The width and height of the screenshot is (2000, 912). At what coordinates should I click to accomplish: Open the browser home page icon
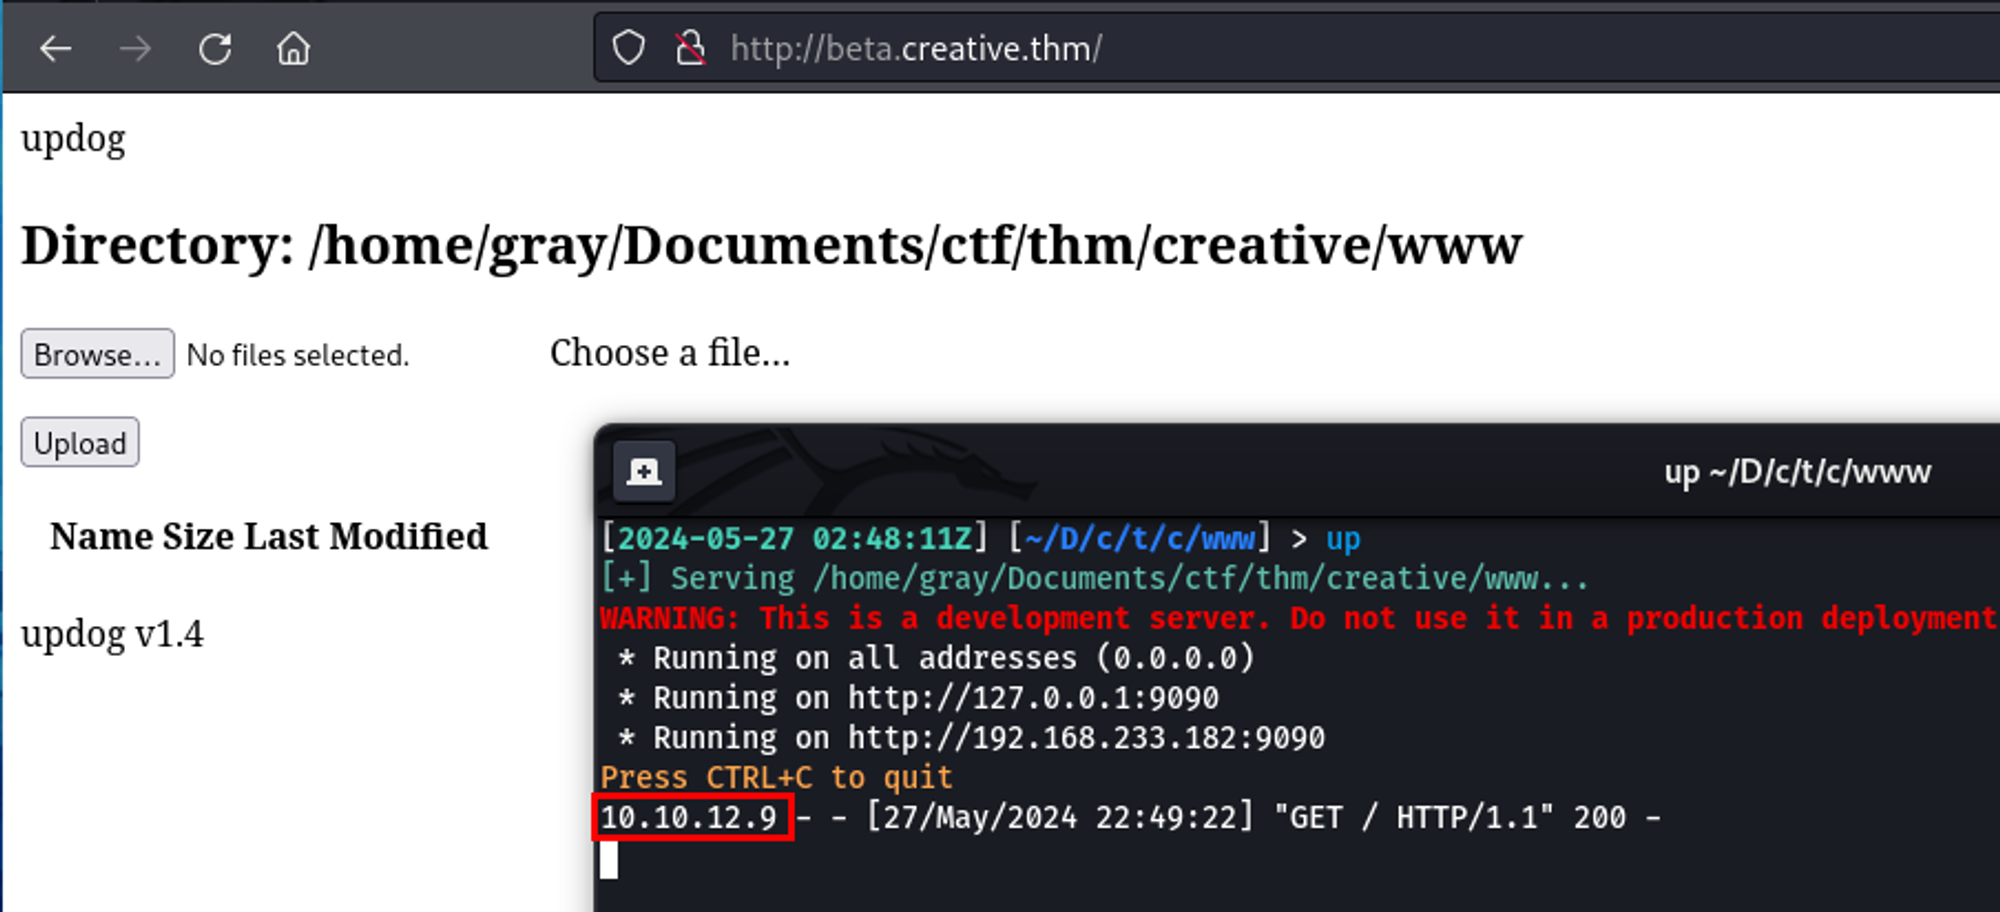(293, 48)
